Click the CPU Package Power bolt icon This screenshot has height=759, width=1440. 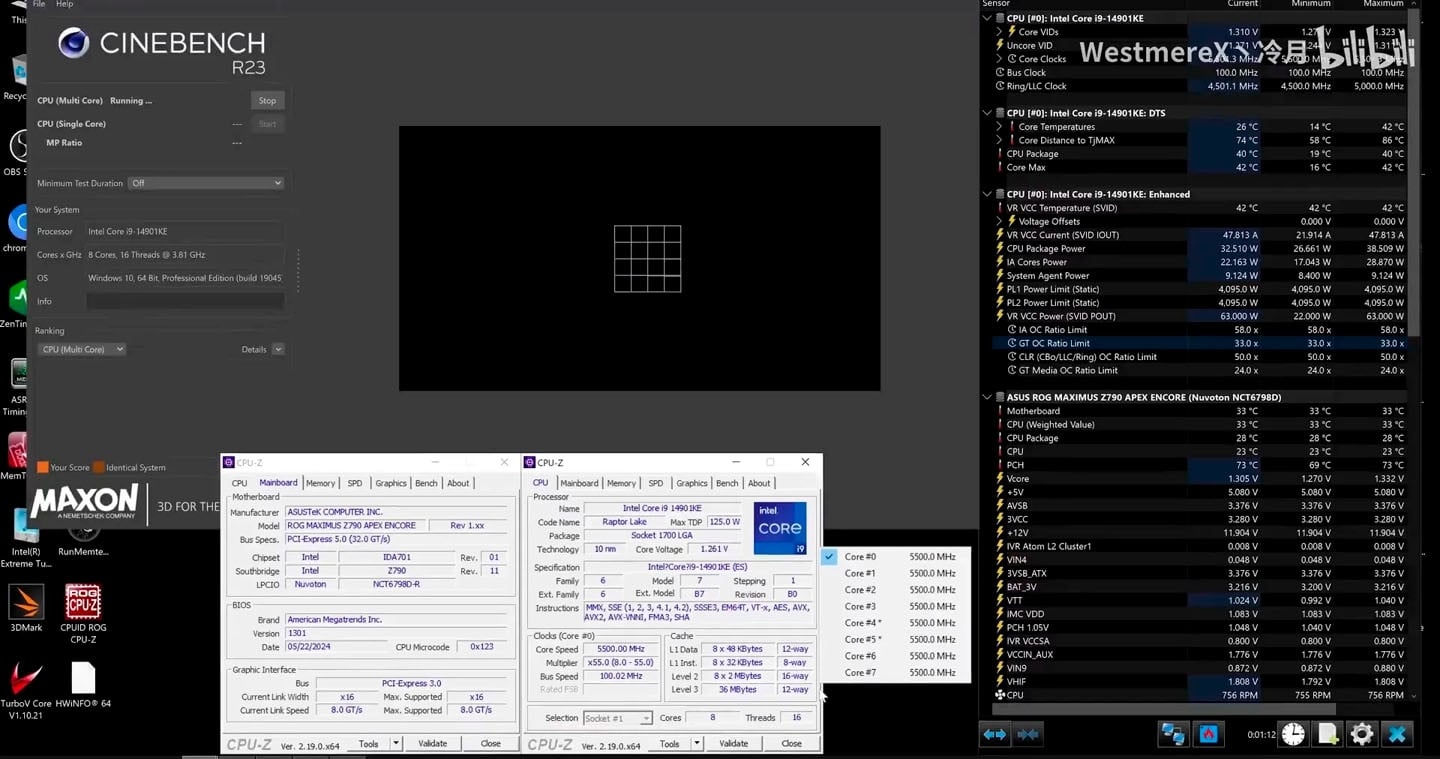pyautogui.click(x=999, y=249)
